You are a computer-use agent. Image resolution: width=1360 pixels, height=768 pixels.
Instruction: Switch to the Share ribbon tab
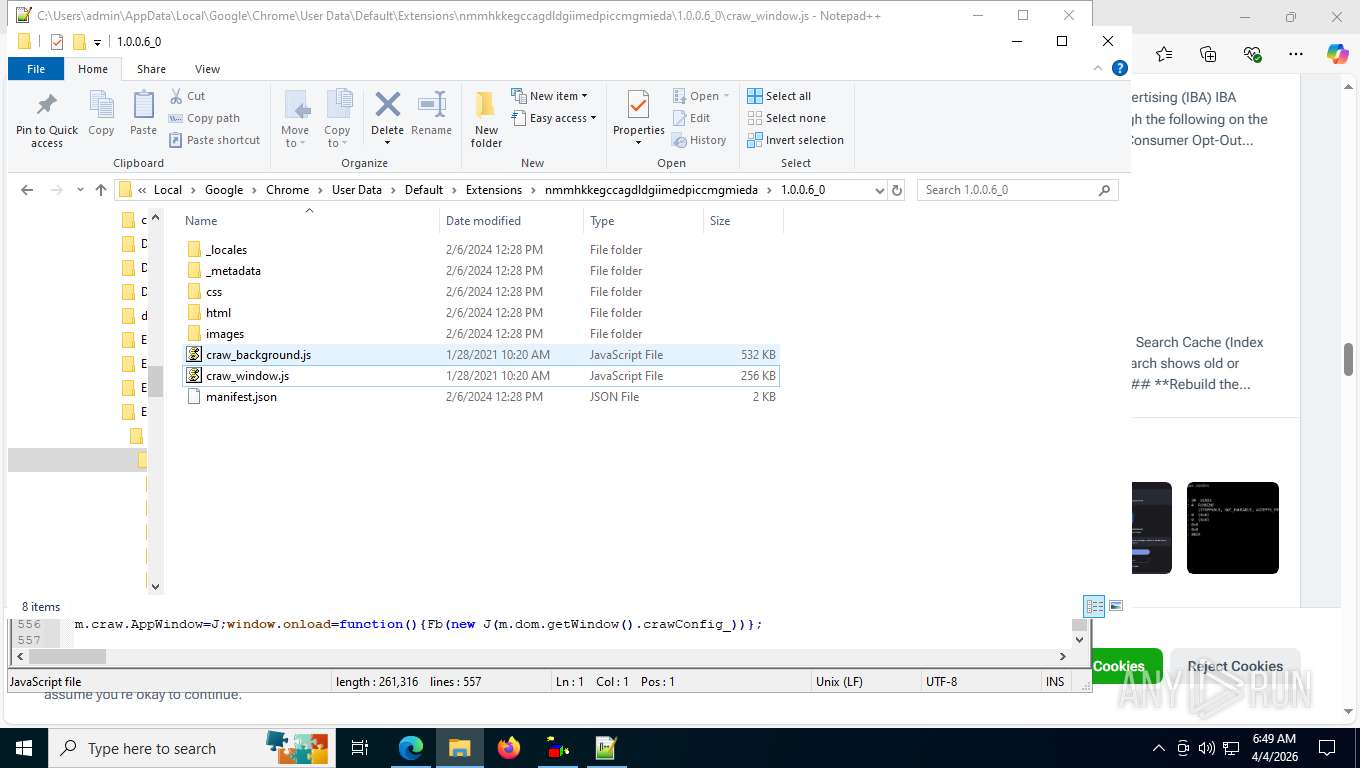coord(152,69)
